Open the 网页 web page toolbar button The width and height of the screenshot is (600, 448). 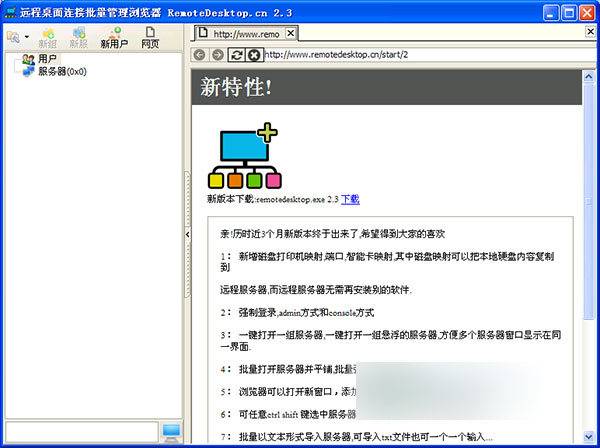[150, 38]
